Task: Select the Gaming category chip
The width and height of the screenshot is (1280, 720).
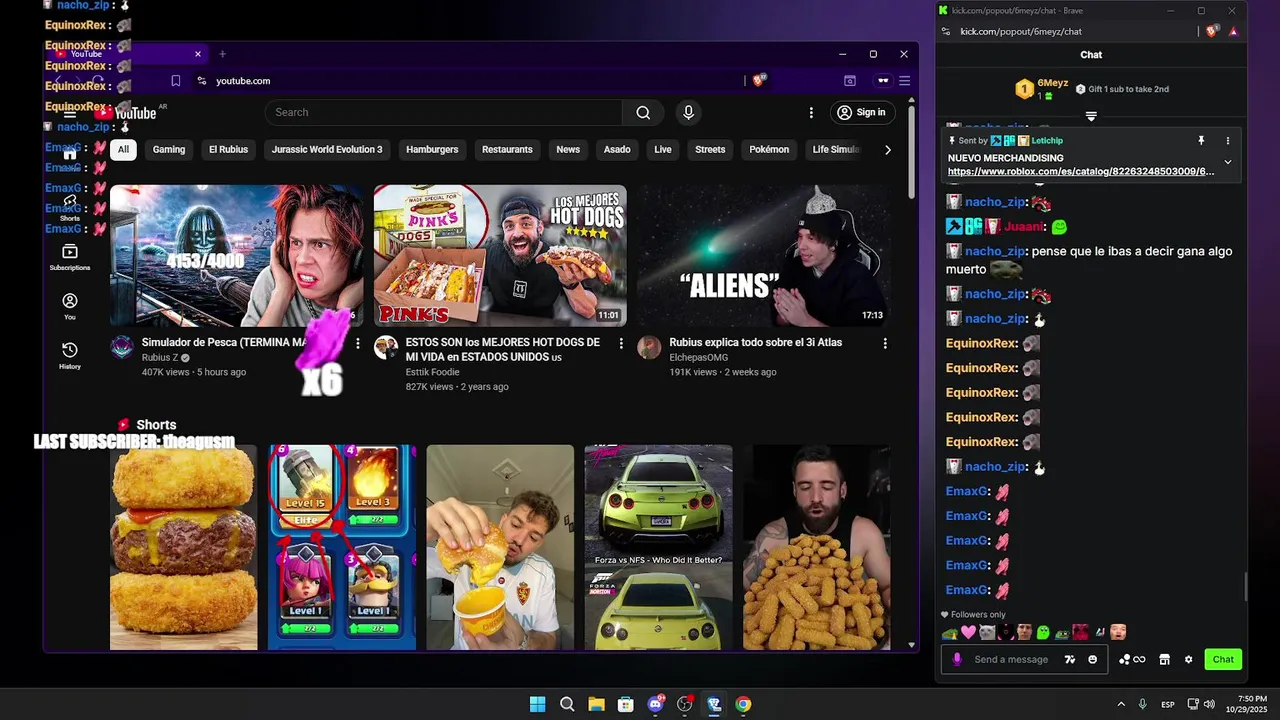Action: (x=169, y=149)
